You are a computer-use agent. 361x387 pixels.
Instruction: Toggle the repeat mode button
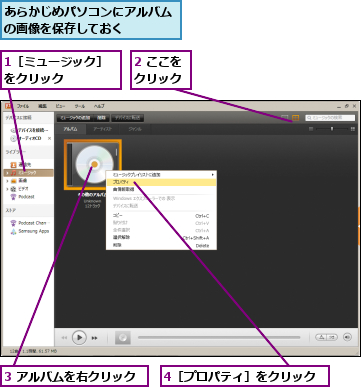pyautogui.click(x=321, y=337)
